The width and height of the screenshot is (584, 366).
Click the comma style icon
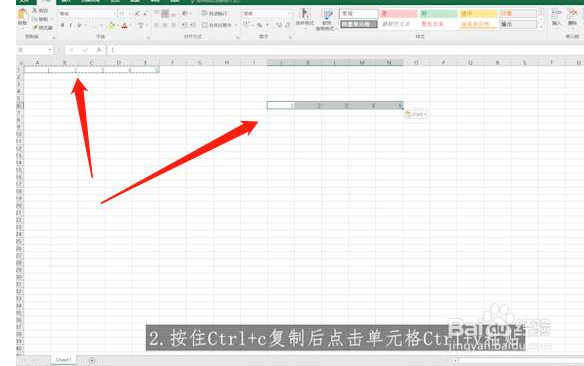pyautogui.click(x=268, y=25)
